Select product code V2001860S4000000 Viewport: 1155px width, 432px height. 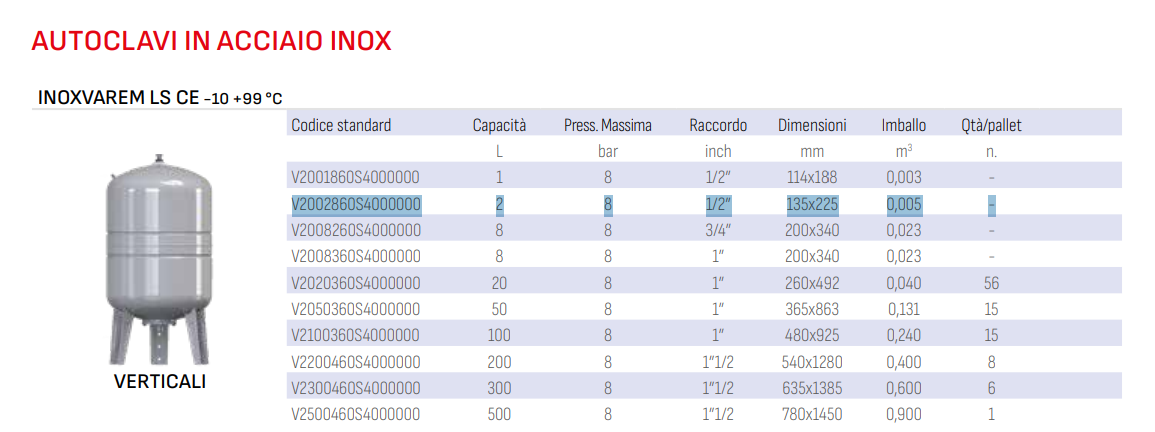(x=356, y=178)
